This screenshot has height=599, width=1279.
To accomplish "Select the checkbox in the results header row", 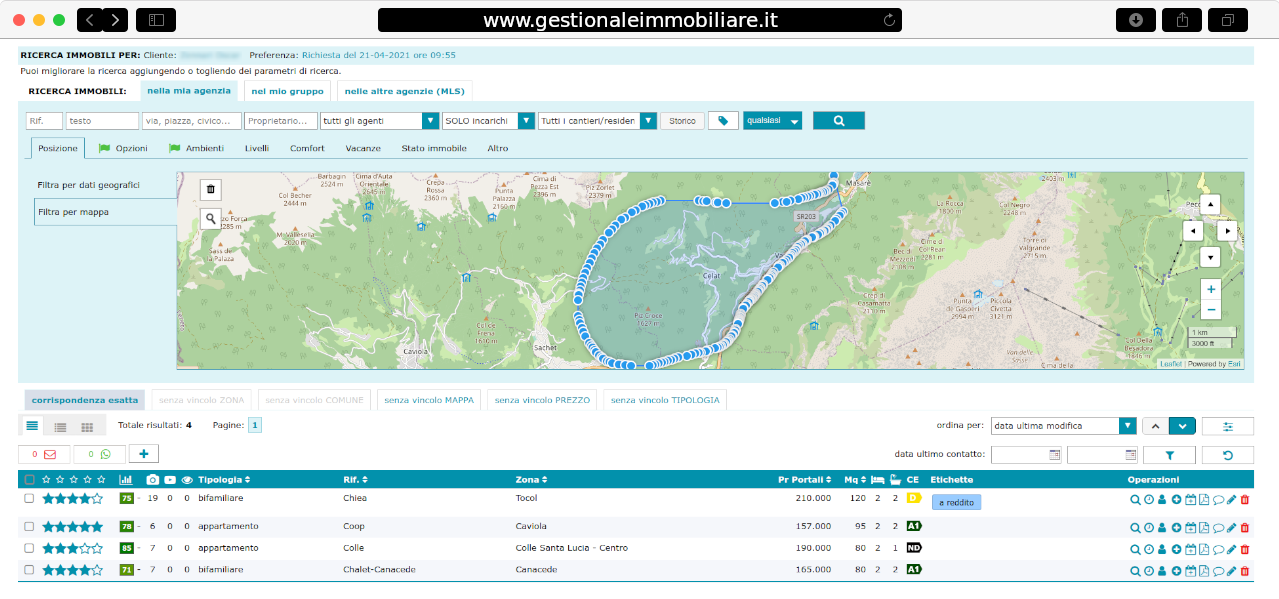I will coord(28,479).
